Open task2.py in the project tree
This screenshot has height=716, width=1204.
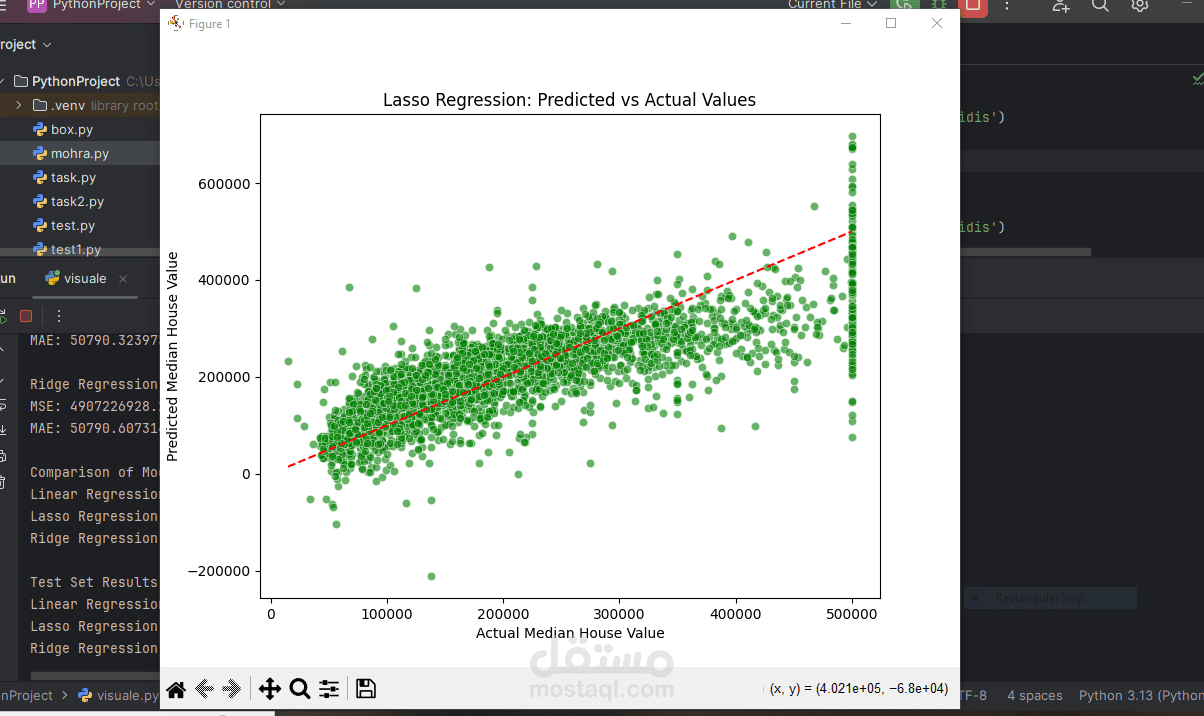click(x=77, y=201)
